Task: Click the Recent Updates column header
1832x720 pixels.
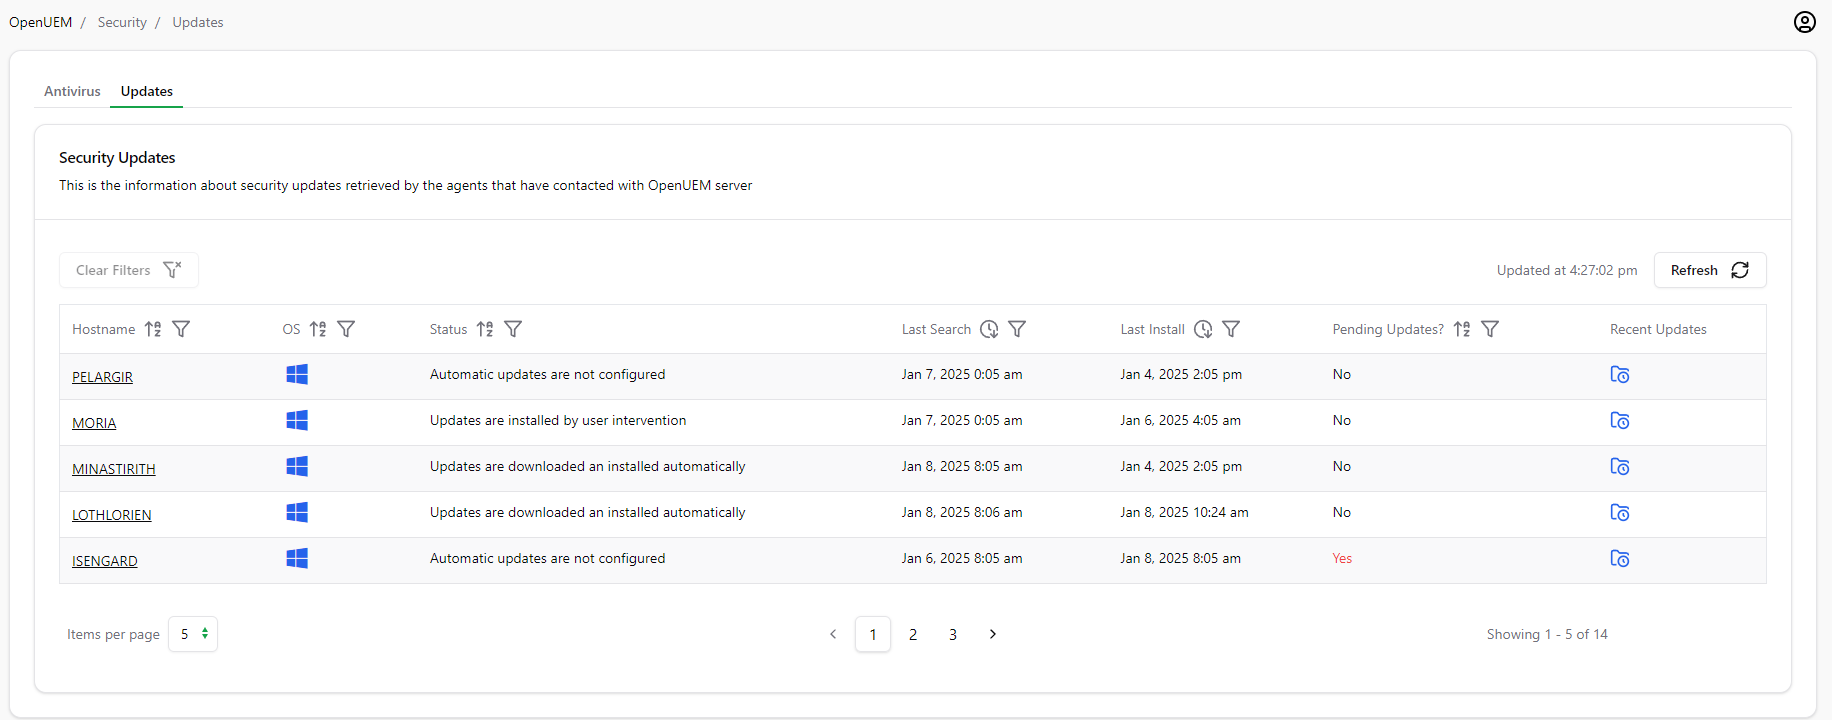Action: (1658, 329)
